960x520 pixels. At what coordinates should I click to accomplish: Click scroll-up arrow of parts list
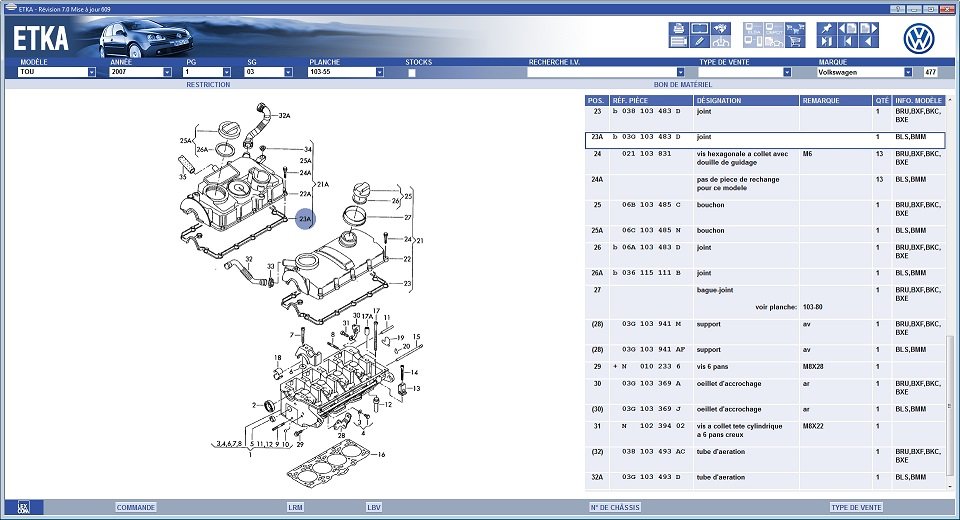click(x=950, y=99)
